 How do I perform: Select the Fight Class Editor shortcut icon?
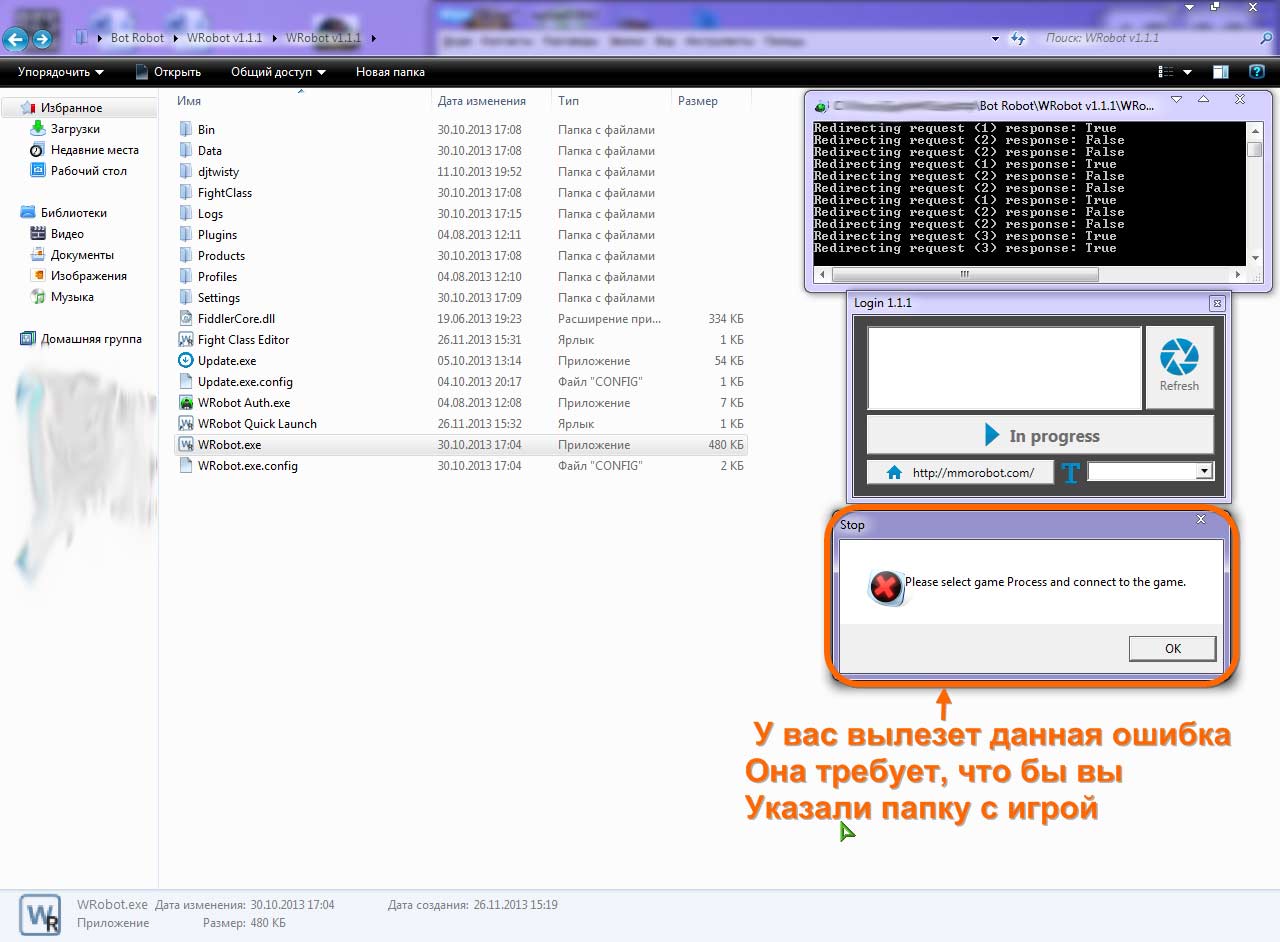(x=186, y=339)
